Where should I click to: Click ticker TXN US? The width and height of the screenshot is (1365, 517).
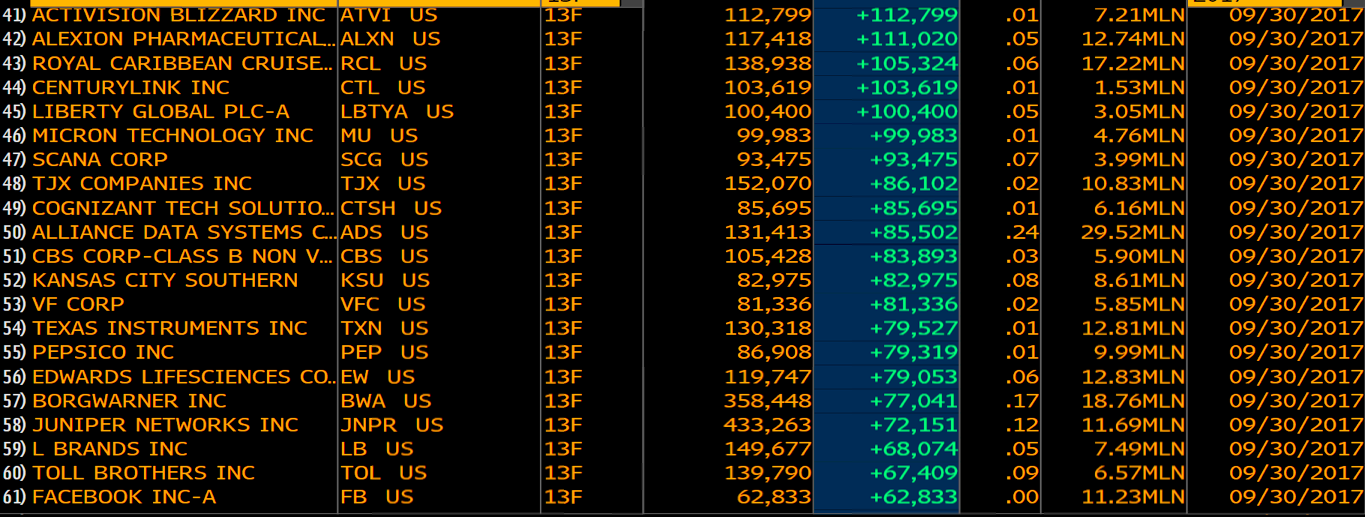[385, 328]
